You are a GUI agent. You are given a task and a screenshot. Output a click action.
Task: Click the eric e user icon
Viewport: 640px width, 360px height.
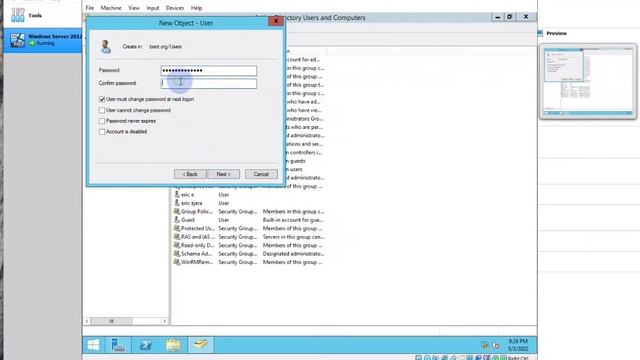(x=177, y=195)
